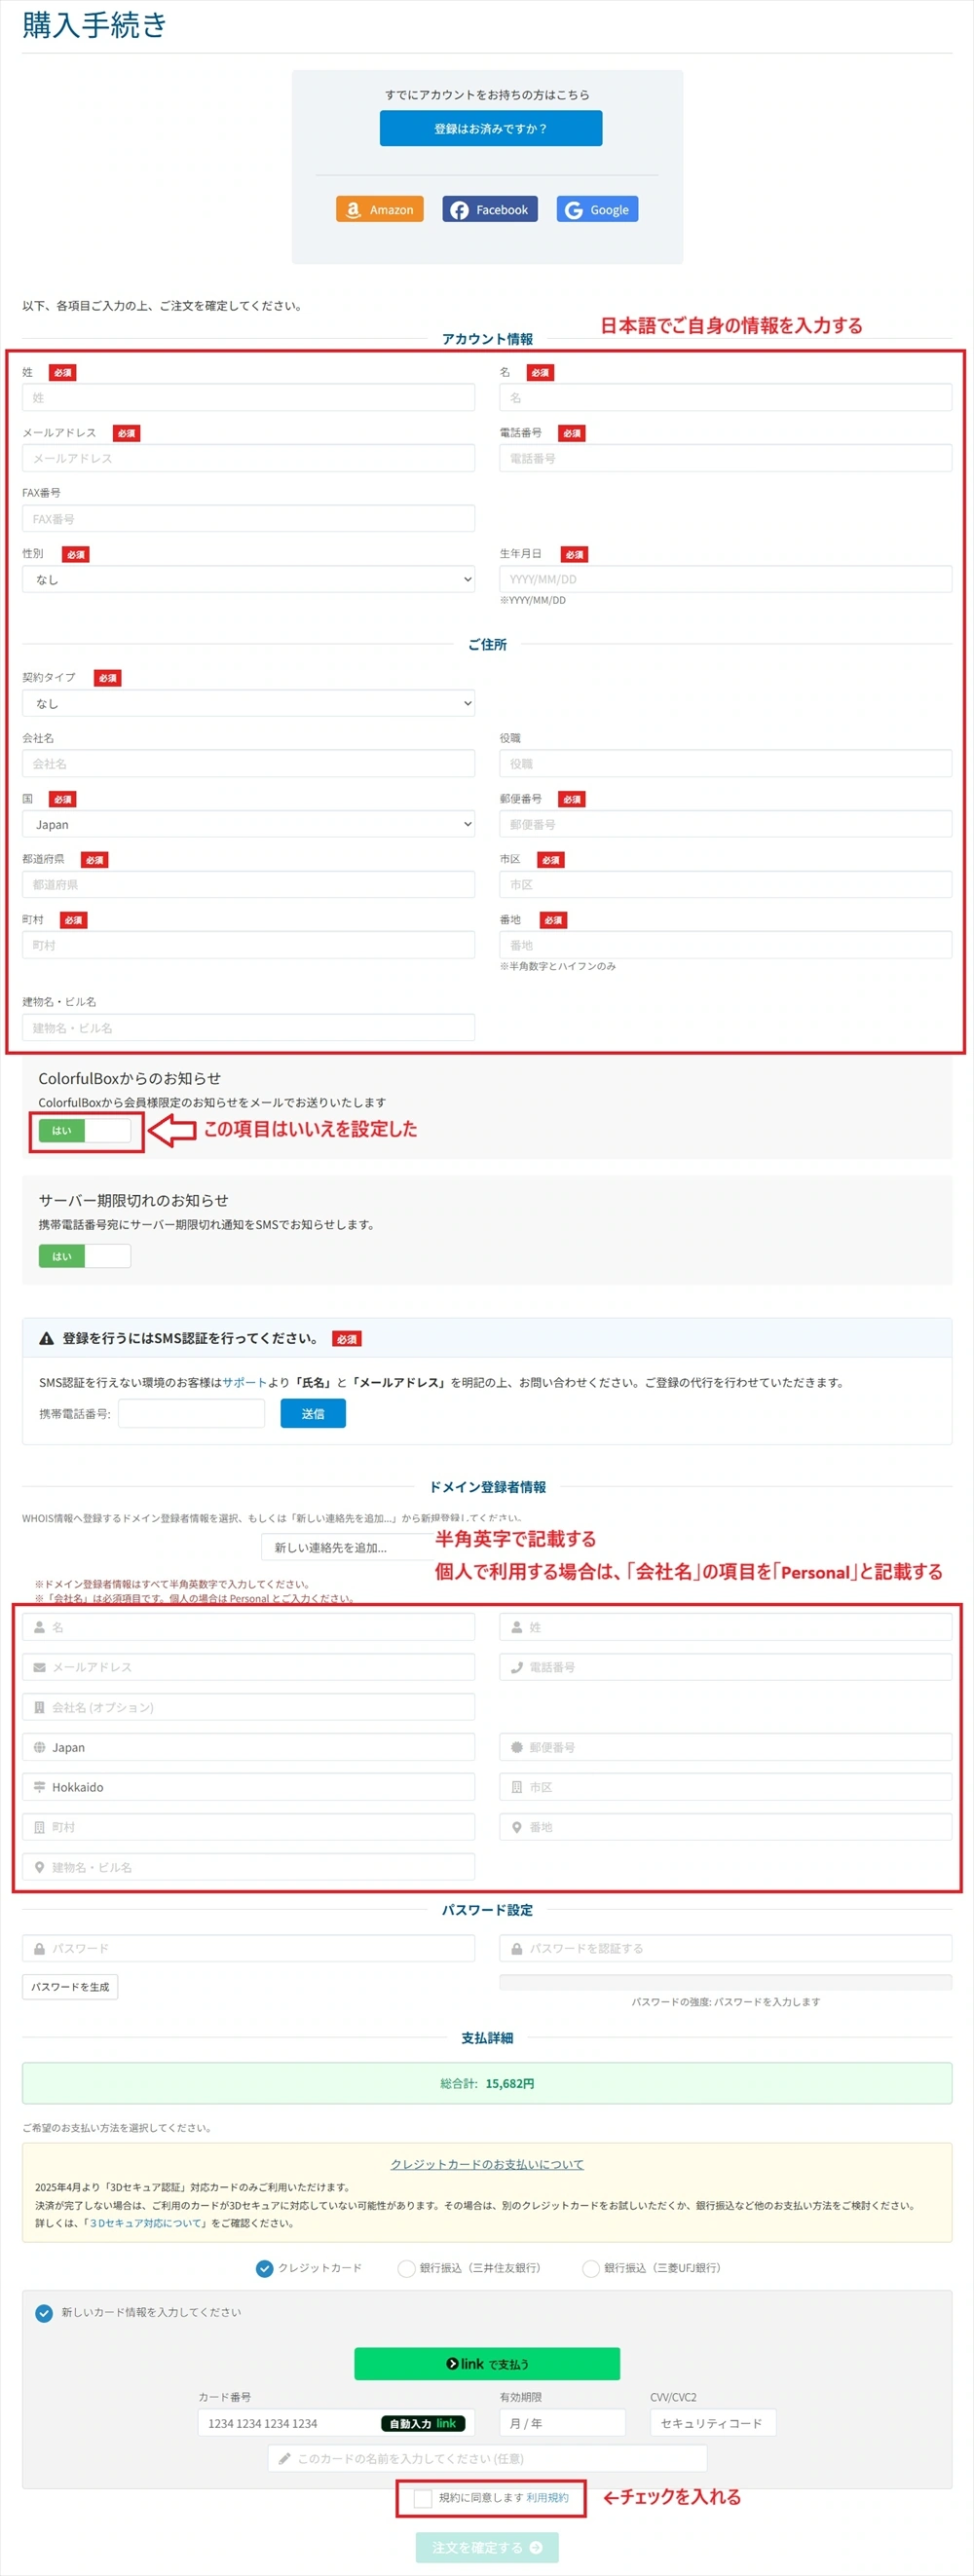Click the 建物名・ビル名 field in address section
This screenshot has width=974, height=2576.
tap(248, 1027)
